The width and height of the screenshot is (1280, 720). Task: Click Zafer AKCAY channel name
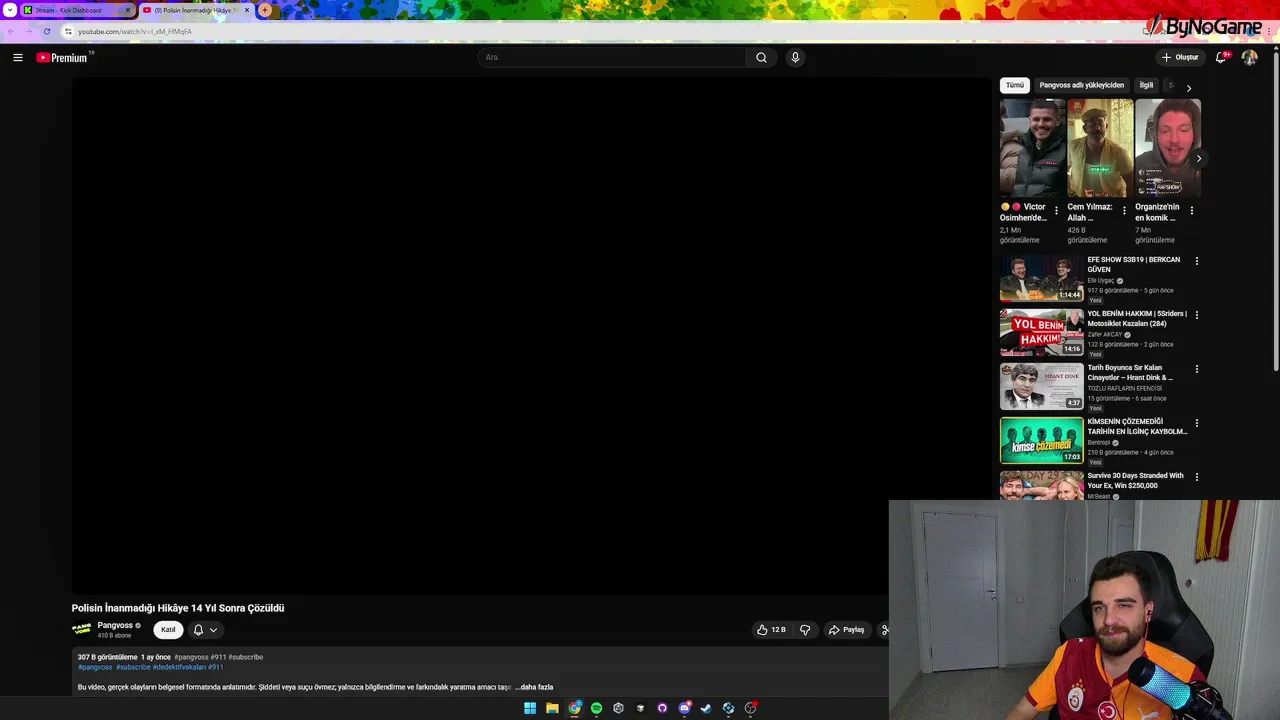1105,335
